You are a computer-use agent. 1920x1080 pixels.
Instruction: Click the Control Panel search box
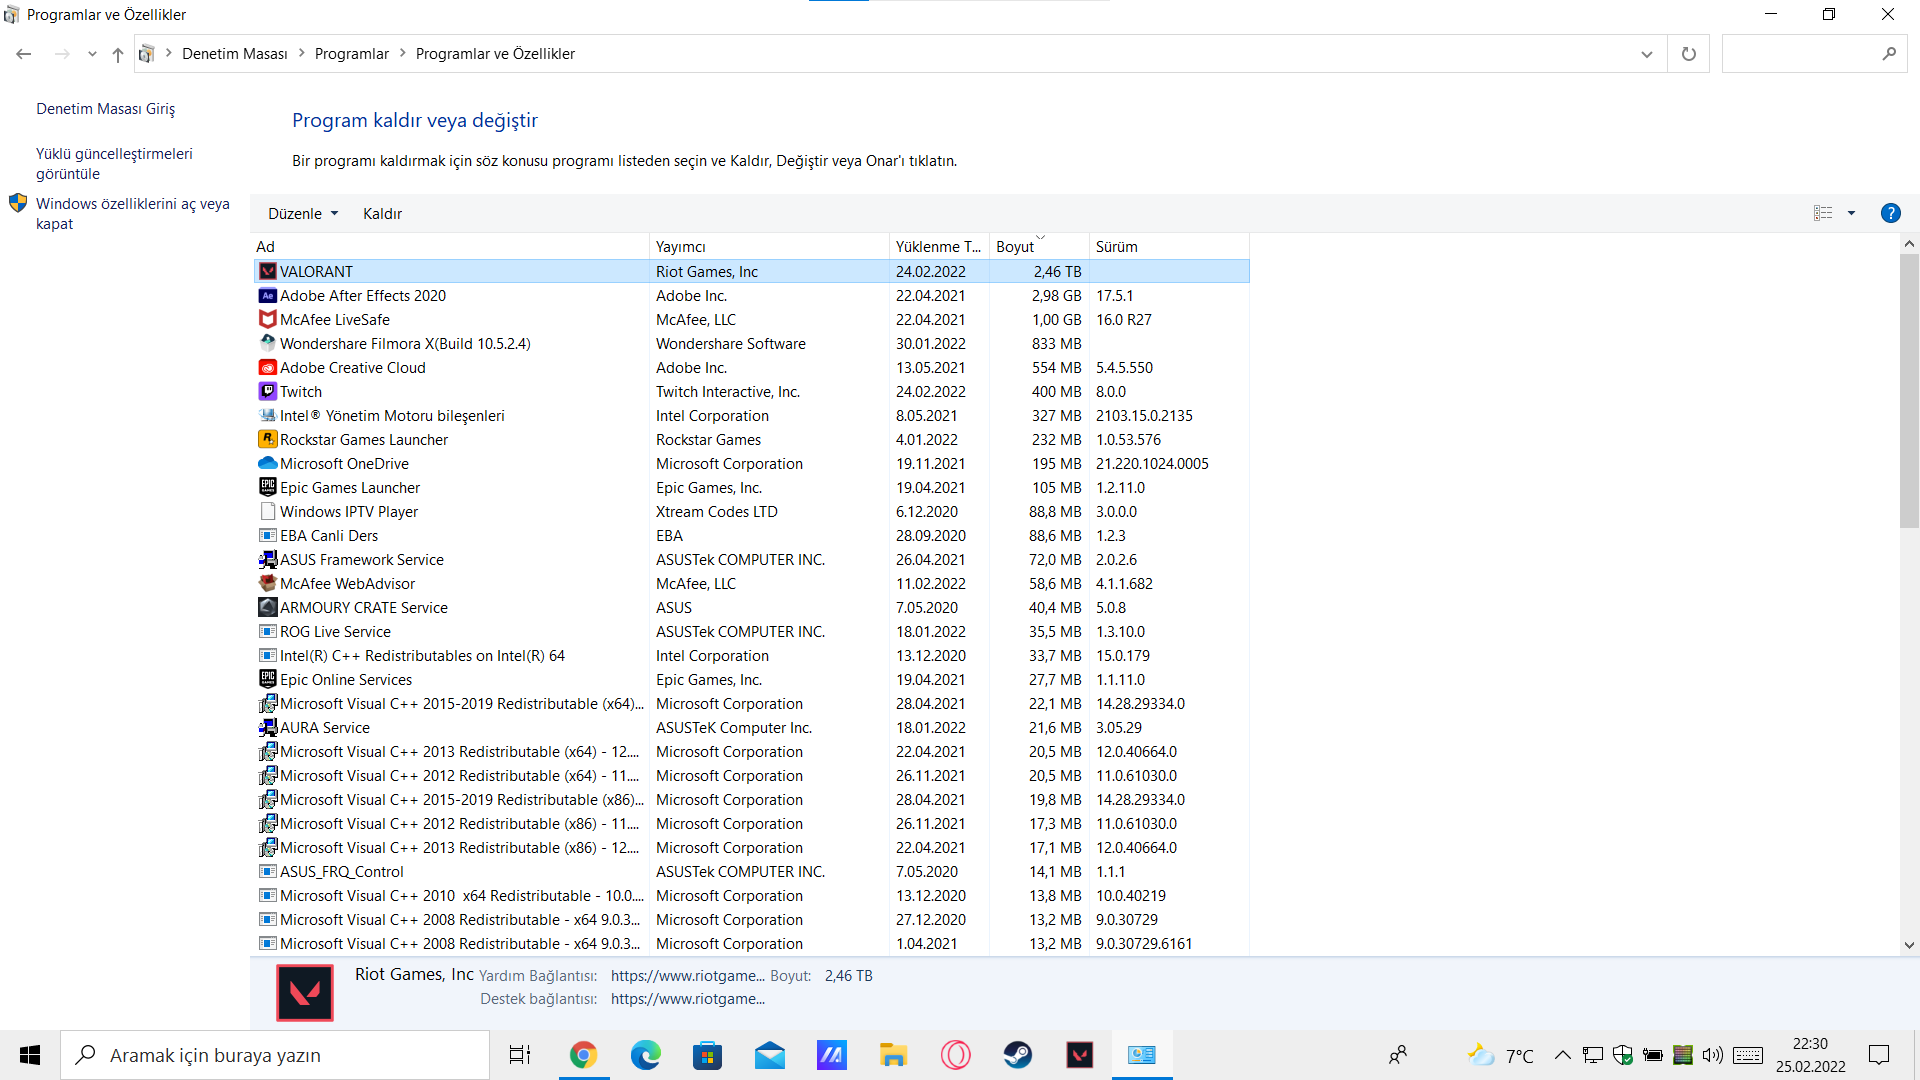tap(1813, 54)
